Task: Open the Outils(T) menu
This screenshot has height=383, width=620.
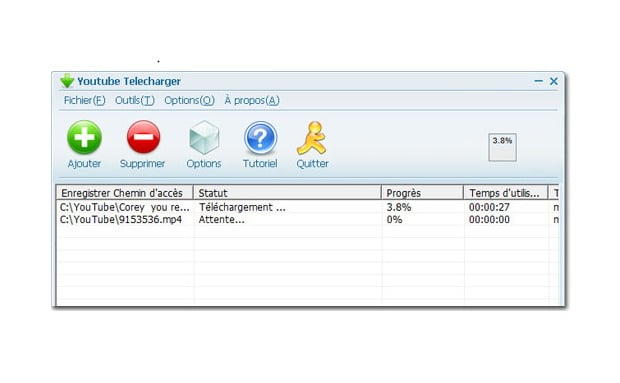Action: click(x=135, y=100)
